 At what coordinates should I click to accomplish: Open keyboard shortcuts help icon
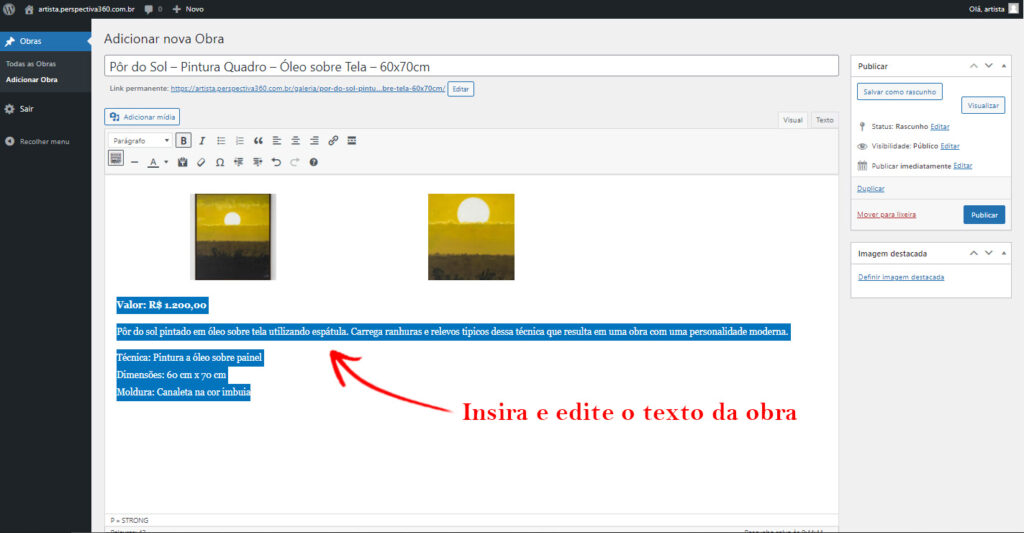coord(313,162)
